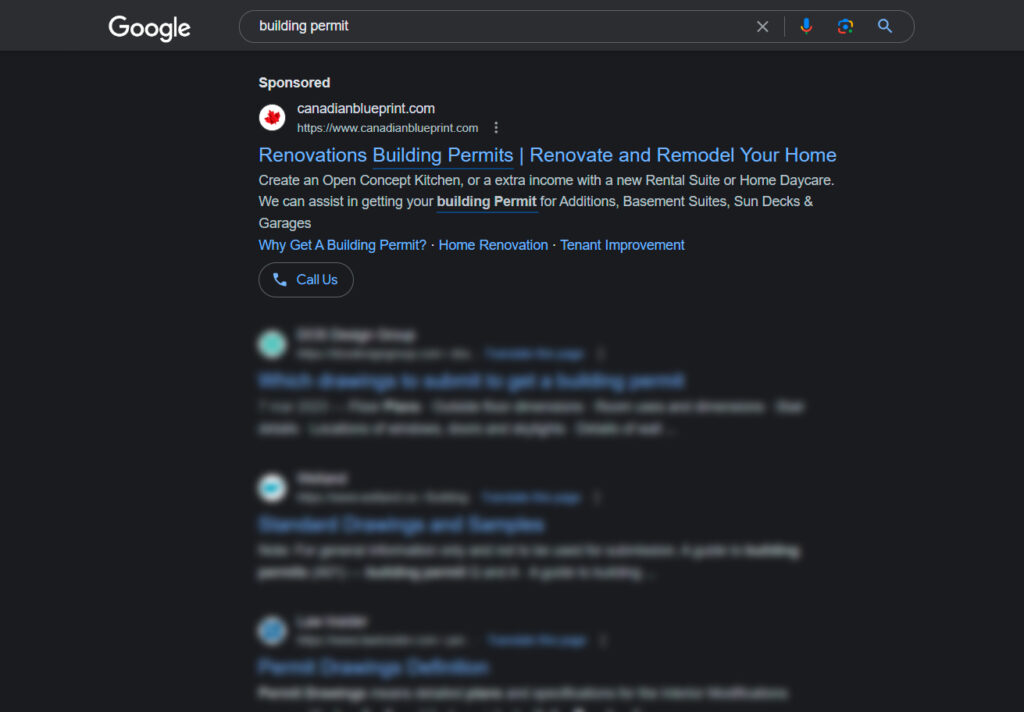Screen dimensions: 1024x712
Task: Click the 'Call Us' button
Action: pos(306,280)
